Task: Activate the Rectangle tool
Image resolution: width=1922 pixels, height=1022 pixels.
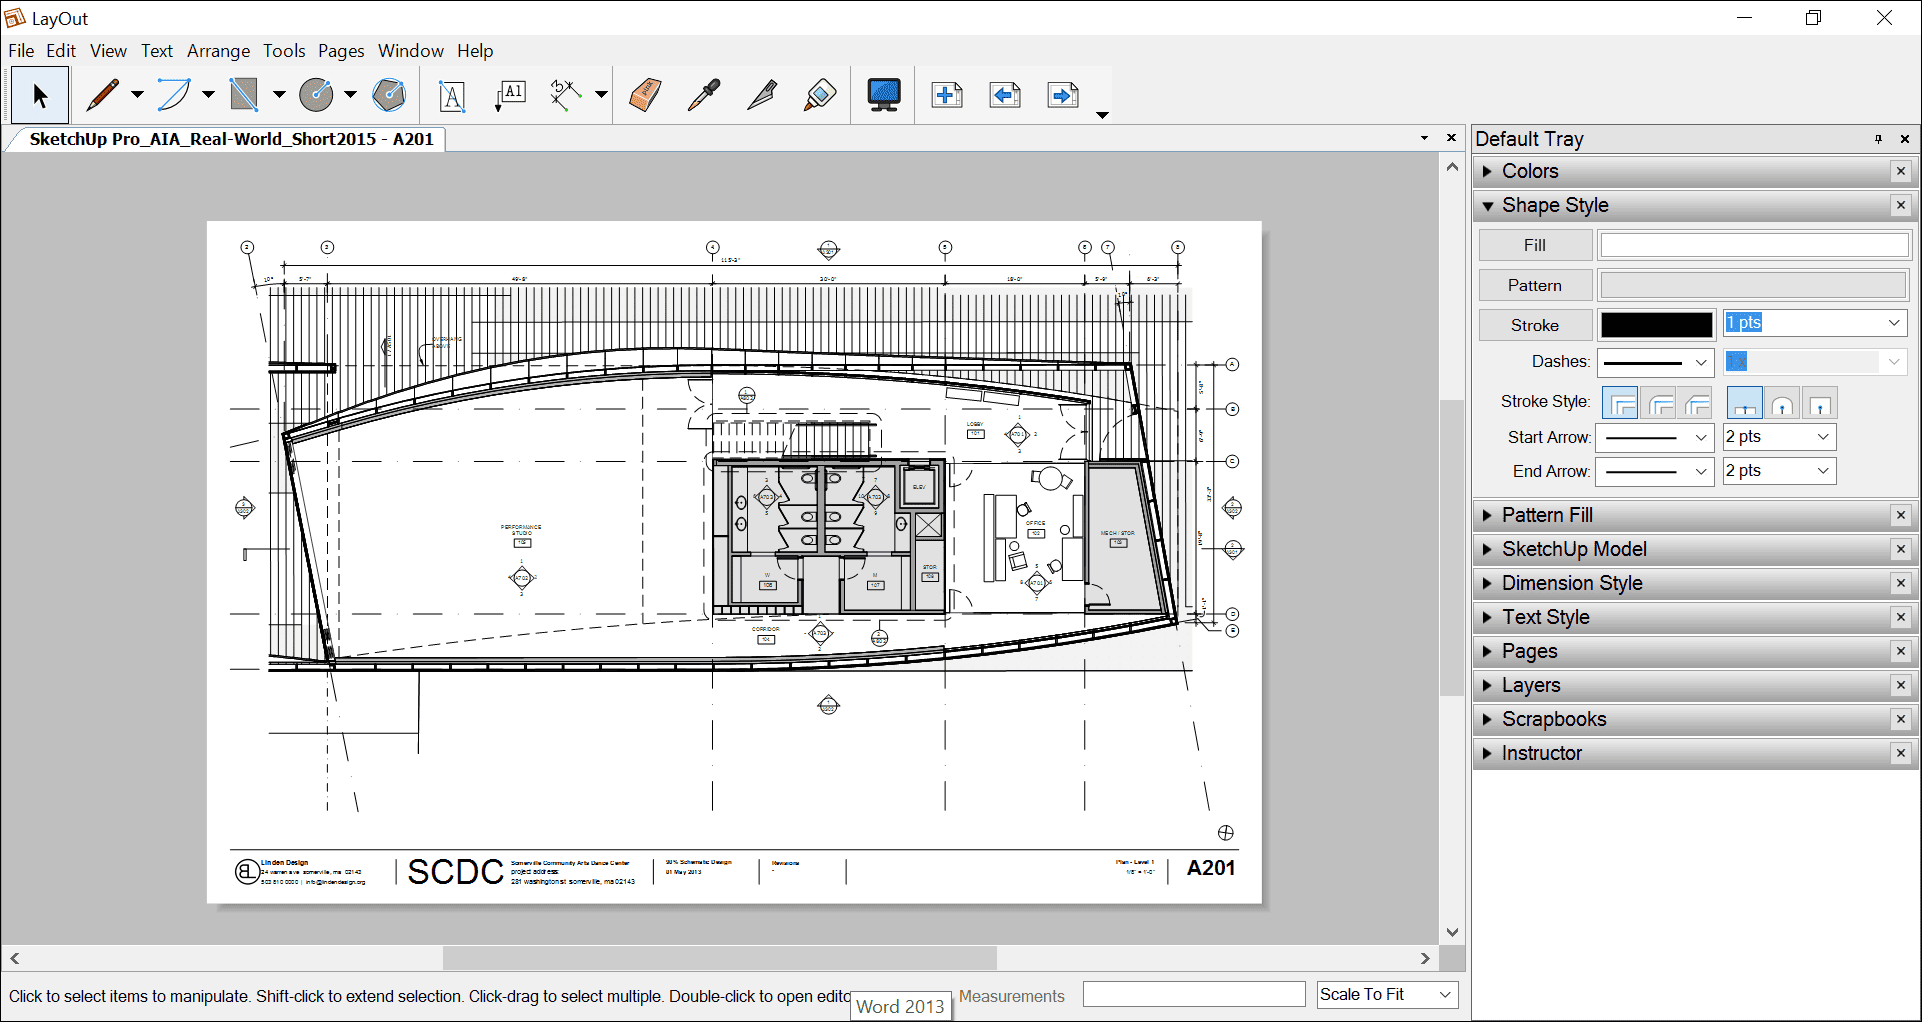Action: [244, 95]
